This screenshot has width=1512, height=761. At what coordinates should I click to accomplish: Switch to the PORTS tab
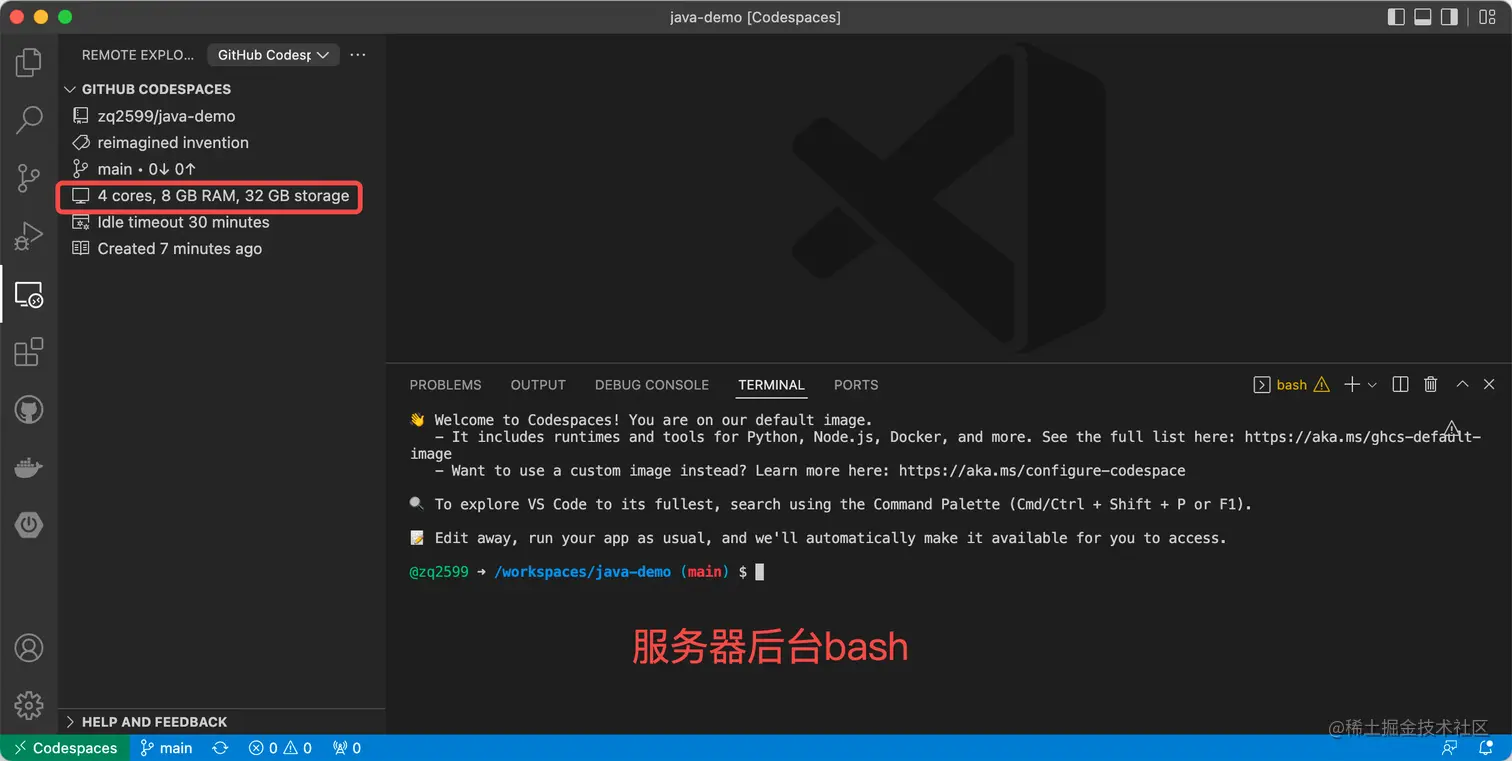click(856, 385)
